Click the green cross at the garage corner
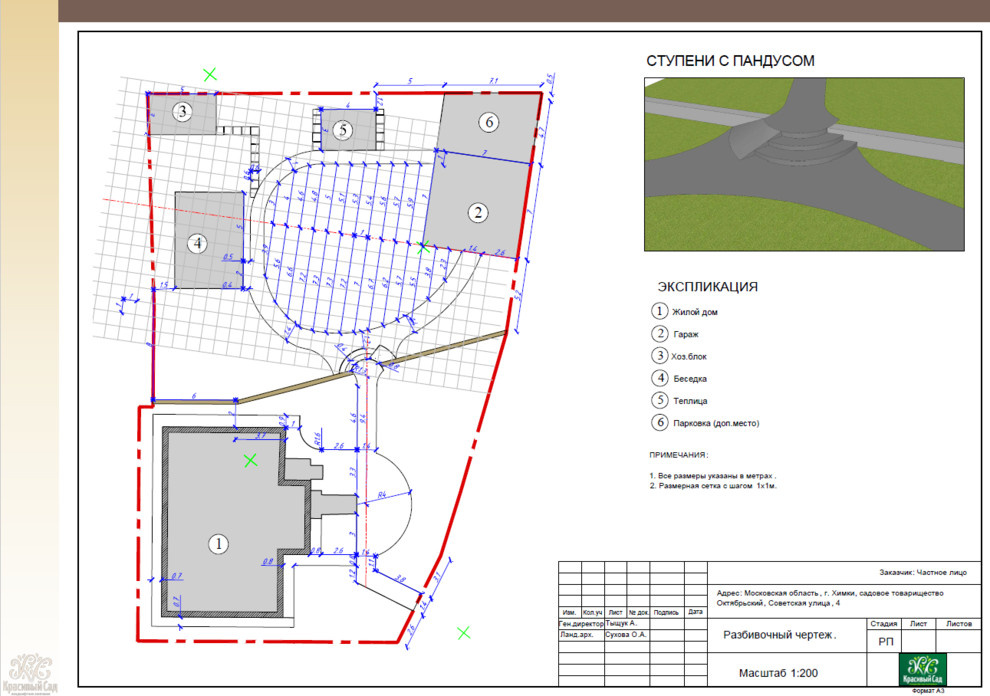This screenshot has height=696, width=990. tap(424, 246)
